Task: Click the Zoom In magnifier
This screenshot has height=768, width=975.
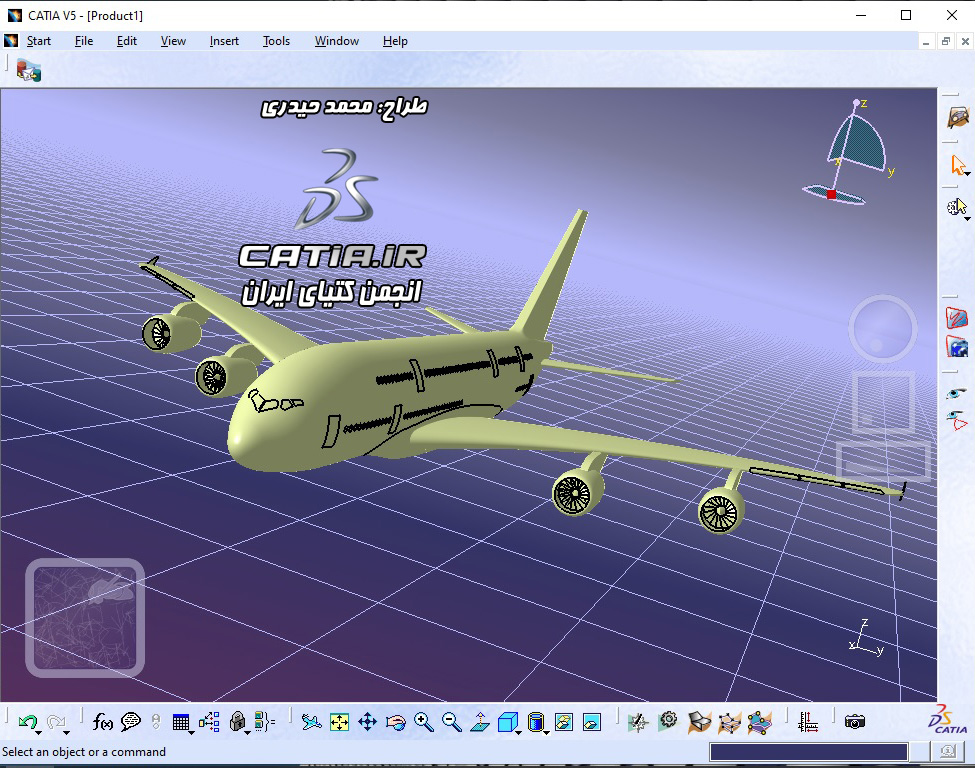Action: [x=423, y=722]
